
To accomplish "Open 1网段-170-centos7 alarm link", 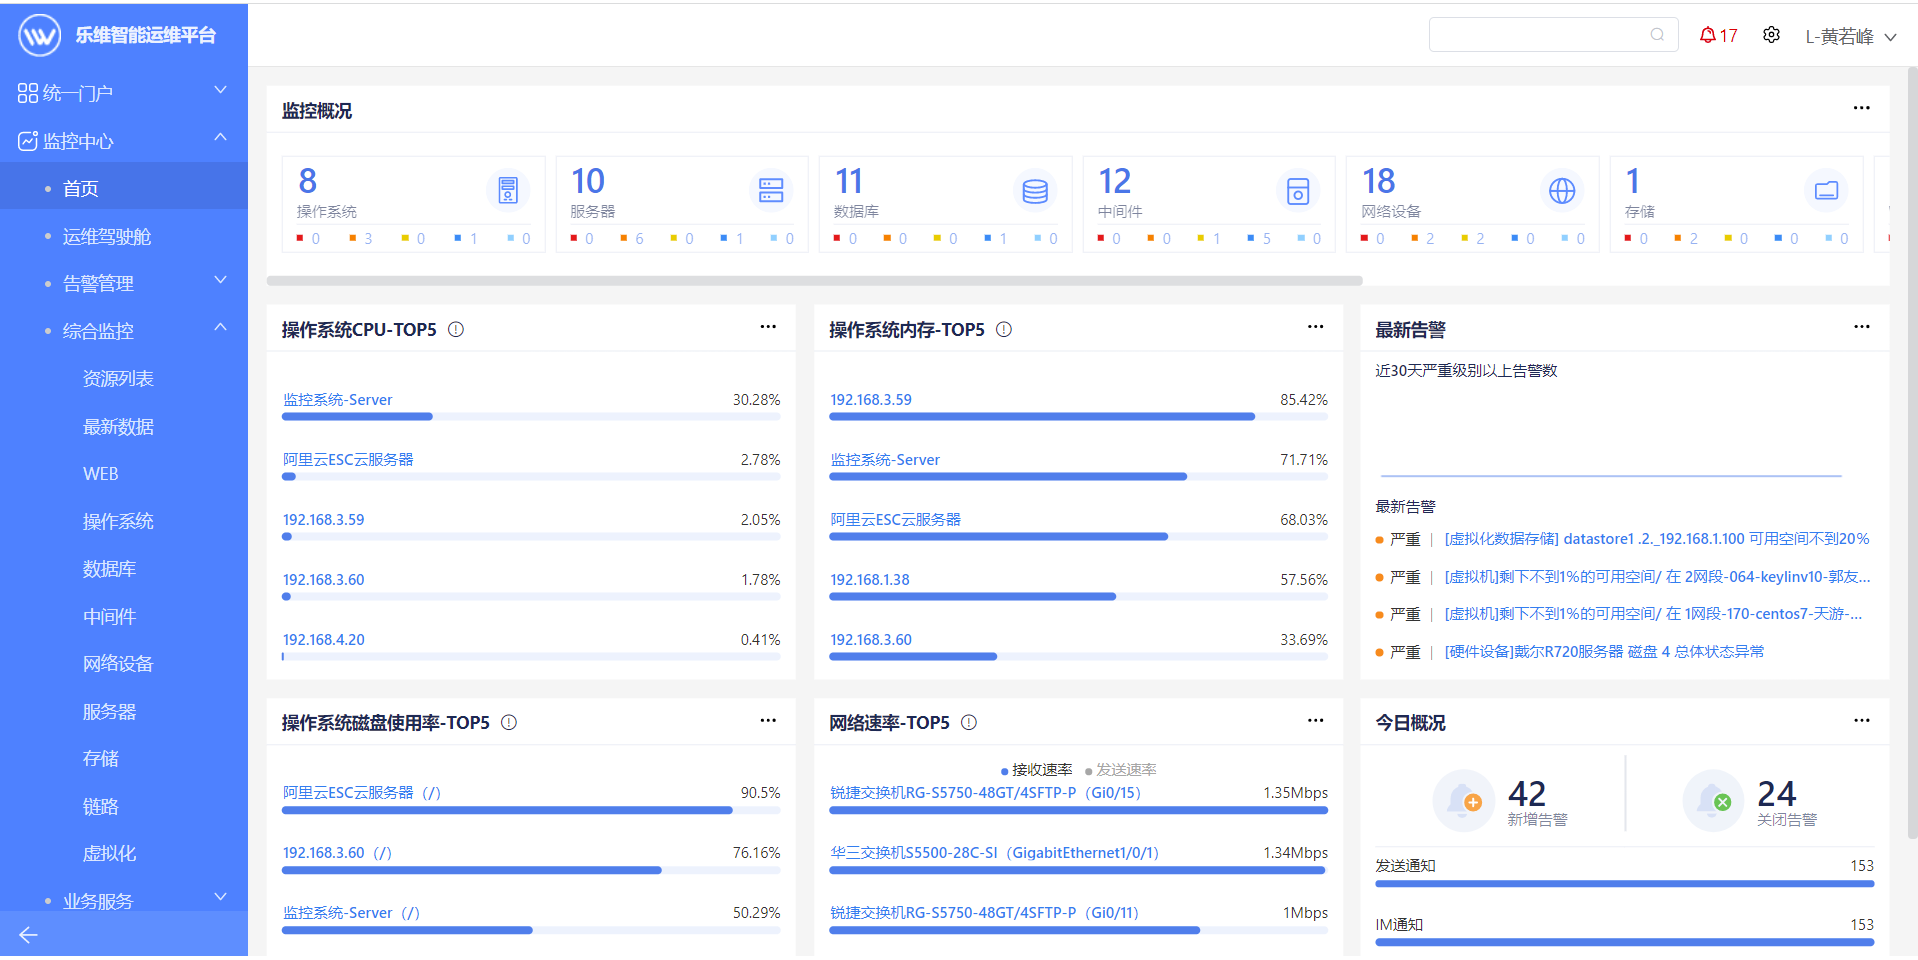I will pos(1653,614).
